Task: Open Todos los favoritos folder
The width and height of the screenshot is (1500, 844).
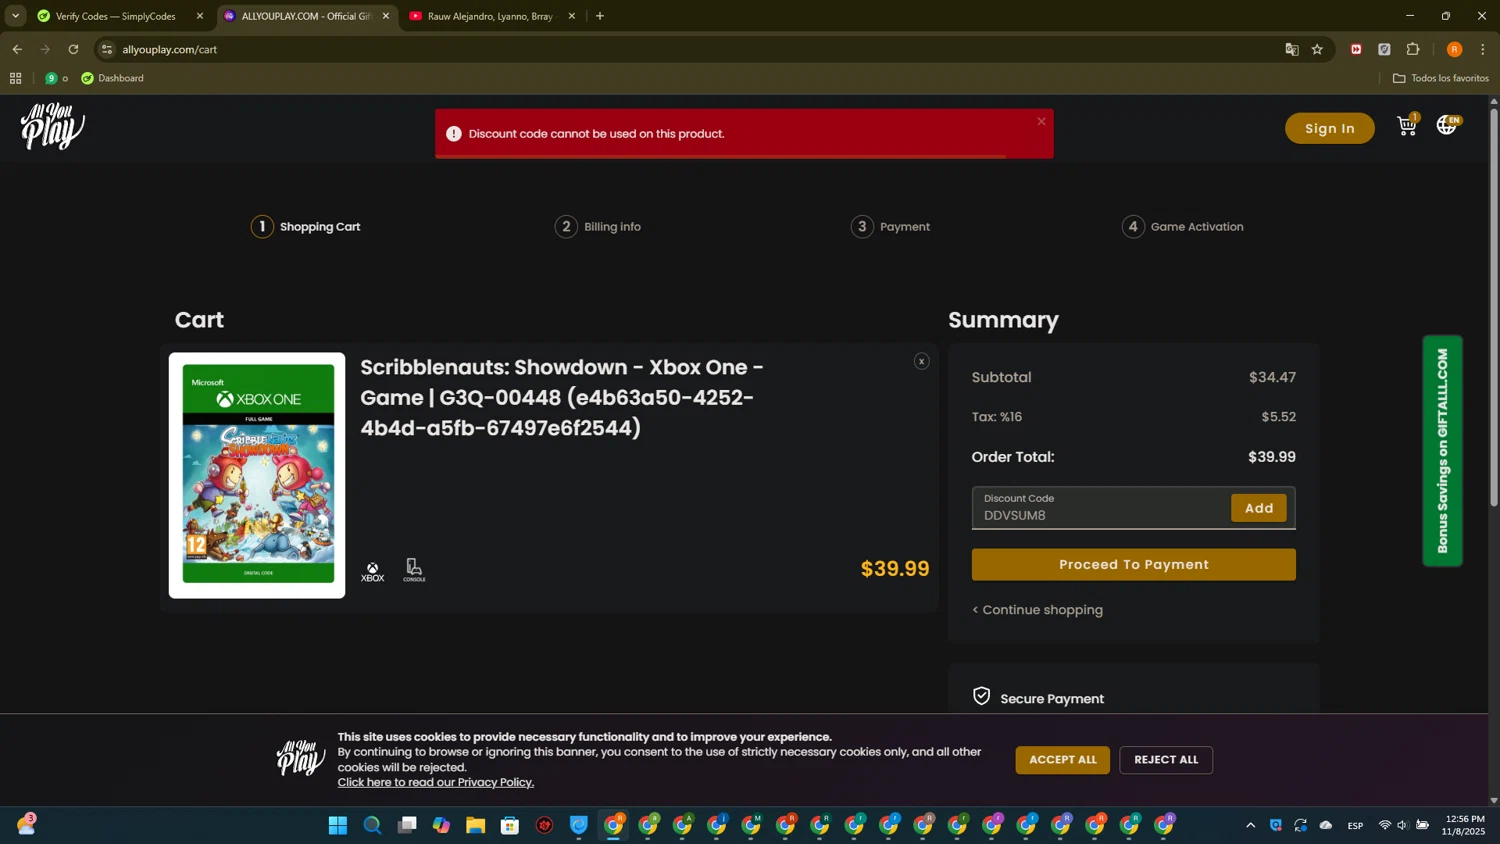Action: point(1440,78)
